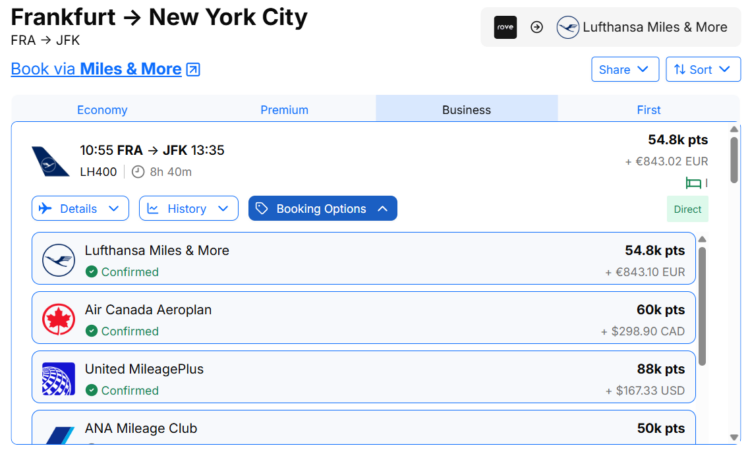This screenshot has width=750, height=450.
Task: Click the clock icon next to 8h 40m
Action: [138, 172]
